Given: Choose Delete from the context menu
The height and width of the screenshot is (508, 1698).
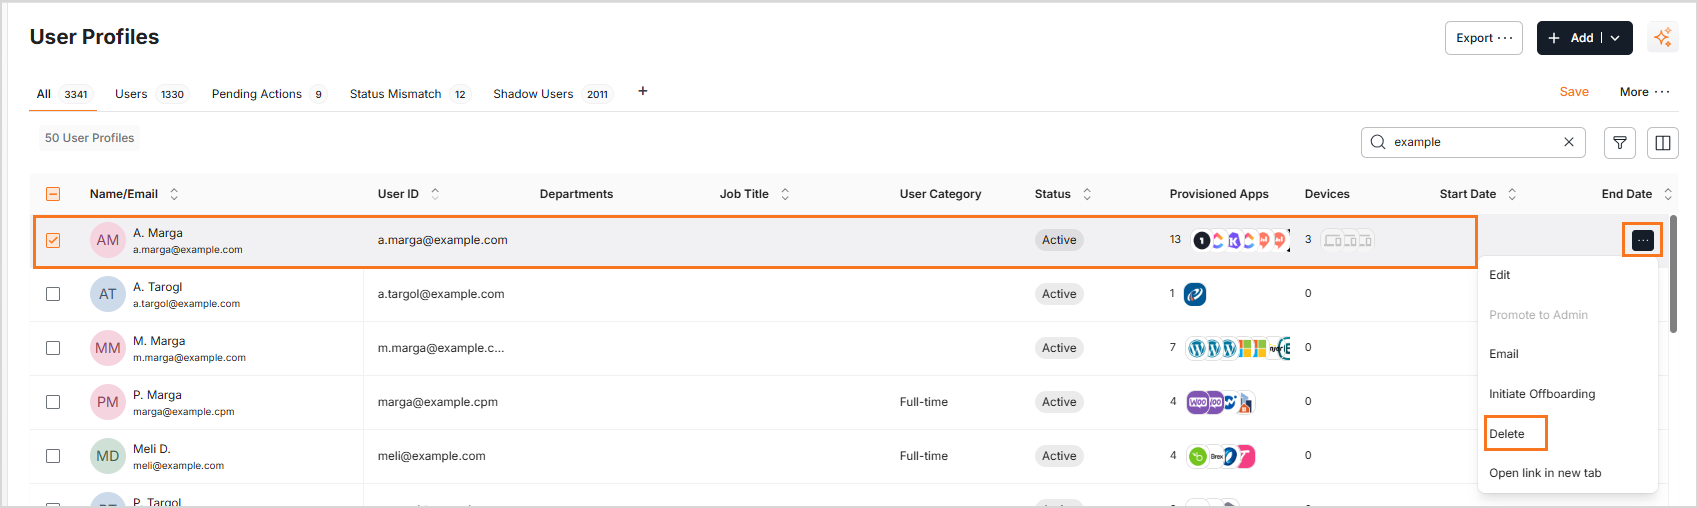Looking at the screenshot, I should click(x=1507, y=434).
